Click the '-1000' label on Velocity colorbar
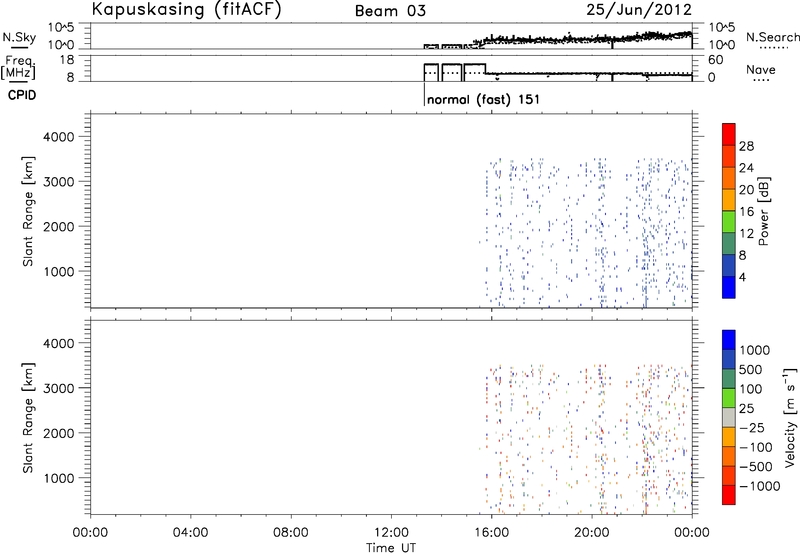 pos(760,486)
